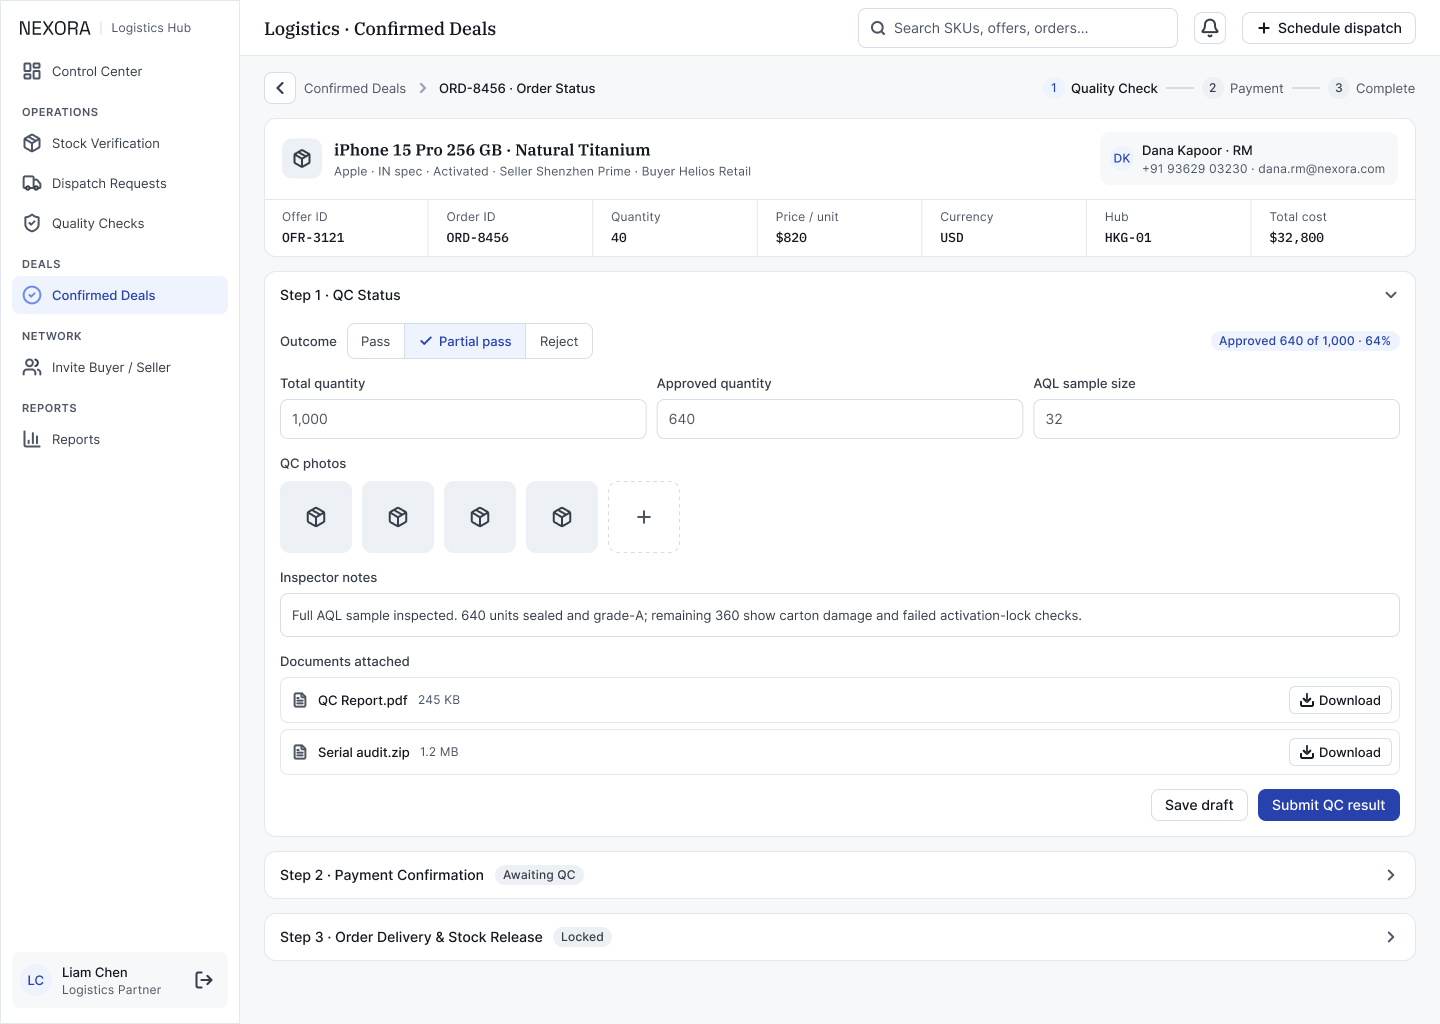Click the product package icon beside iPhone 15 Pro
This screenshot has width=1440, height=1024.
pos(302,159)
